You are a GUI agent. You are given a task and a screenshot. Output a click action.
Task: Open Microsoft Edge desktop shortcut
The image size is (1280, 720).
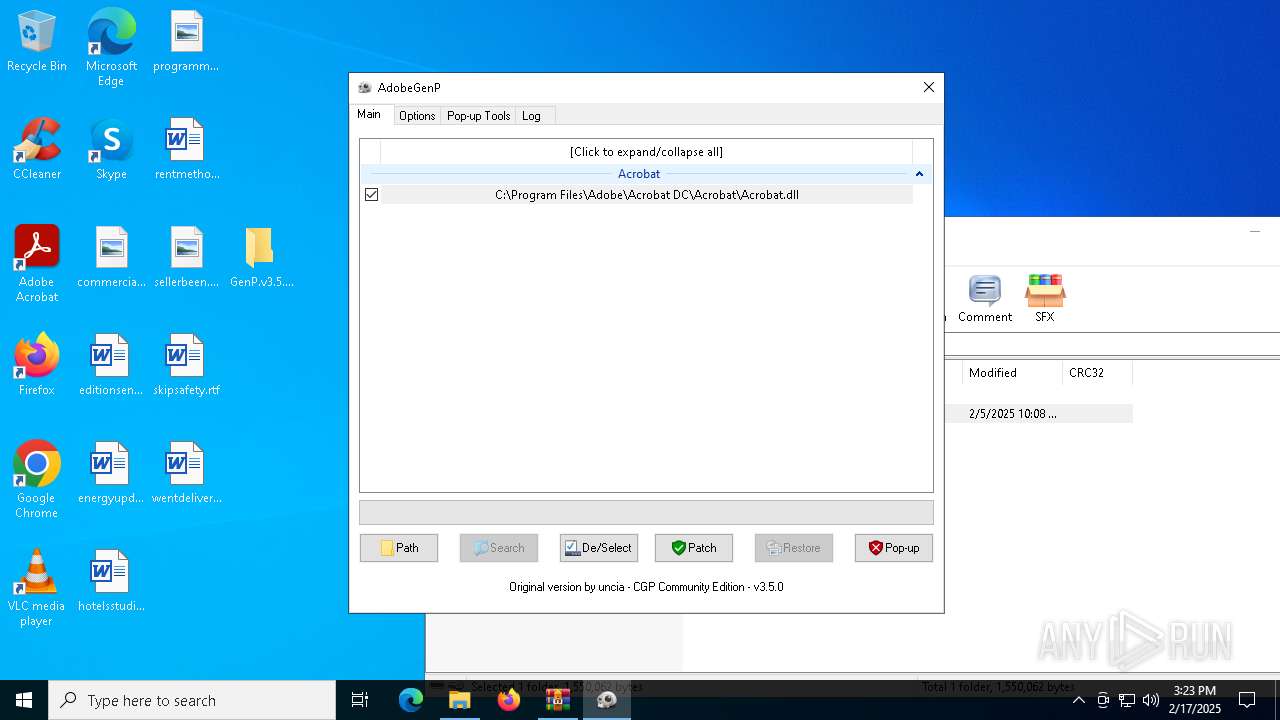tap(111, 47)
